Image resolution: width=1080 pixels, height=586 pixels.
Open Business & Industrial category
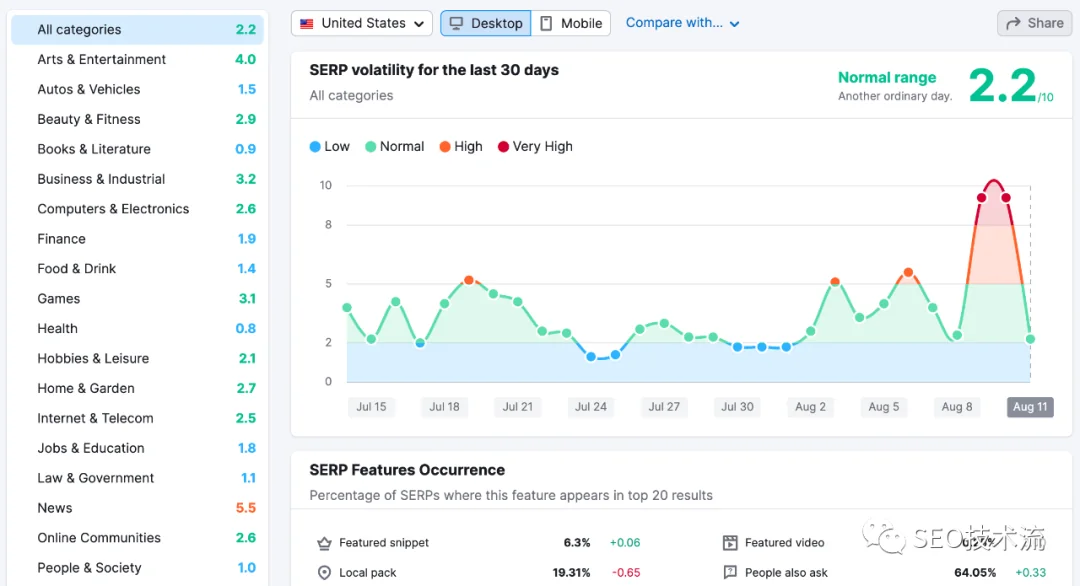pyautogui.click(x=137, y=179)
